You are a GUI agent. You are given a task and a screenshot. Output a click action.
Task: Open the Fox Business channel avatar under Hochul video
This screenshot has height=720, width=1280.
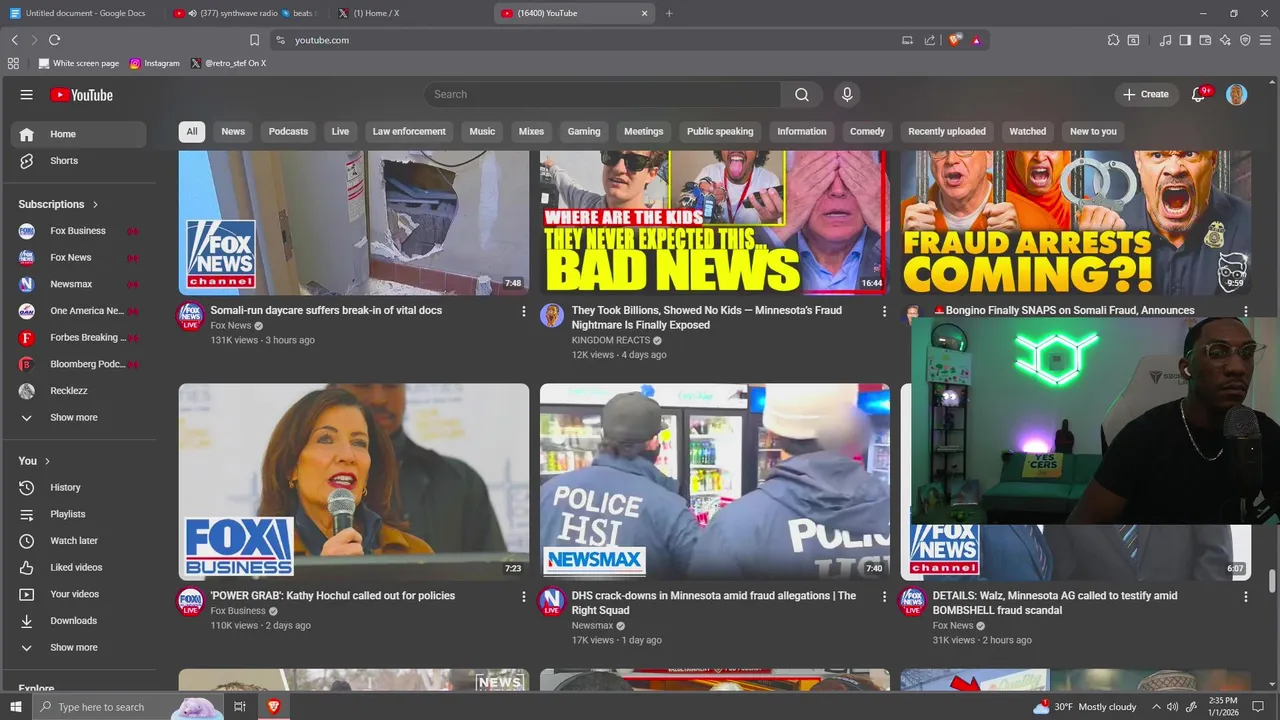pyautogui.click(x=190, y=601)
